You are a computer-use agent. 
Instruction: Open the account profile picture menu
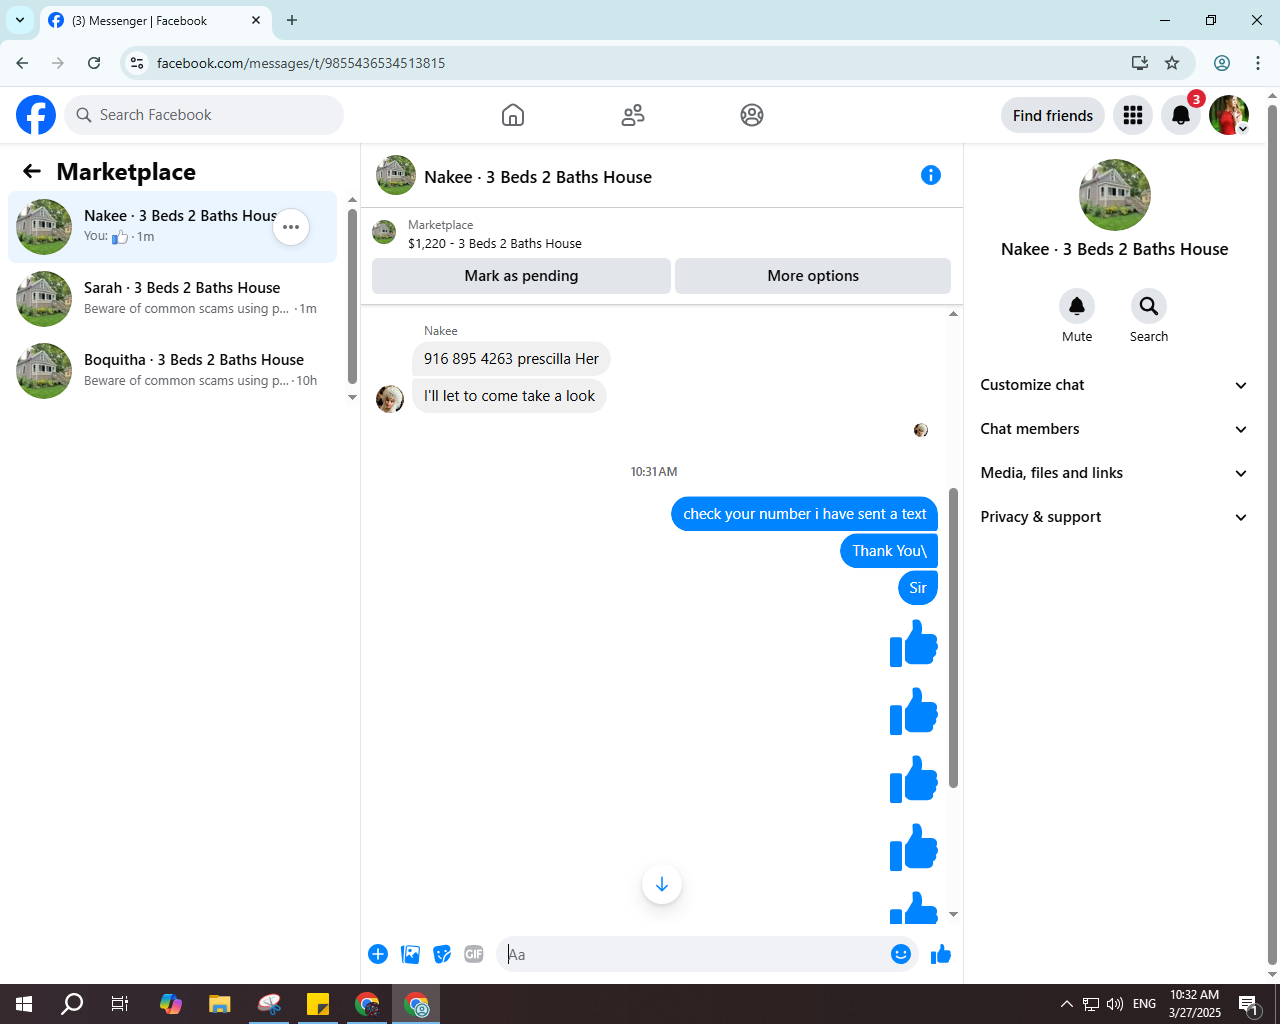tap(1229, 115)
